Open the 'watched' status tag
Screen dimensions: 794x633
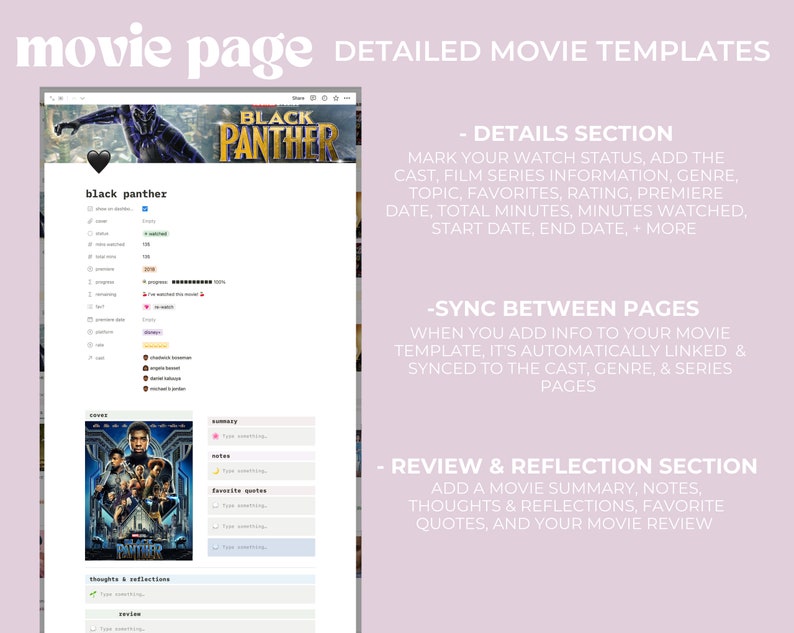(156, 233)
